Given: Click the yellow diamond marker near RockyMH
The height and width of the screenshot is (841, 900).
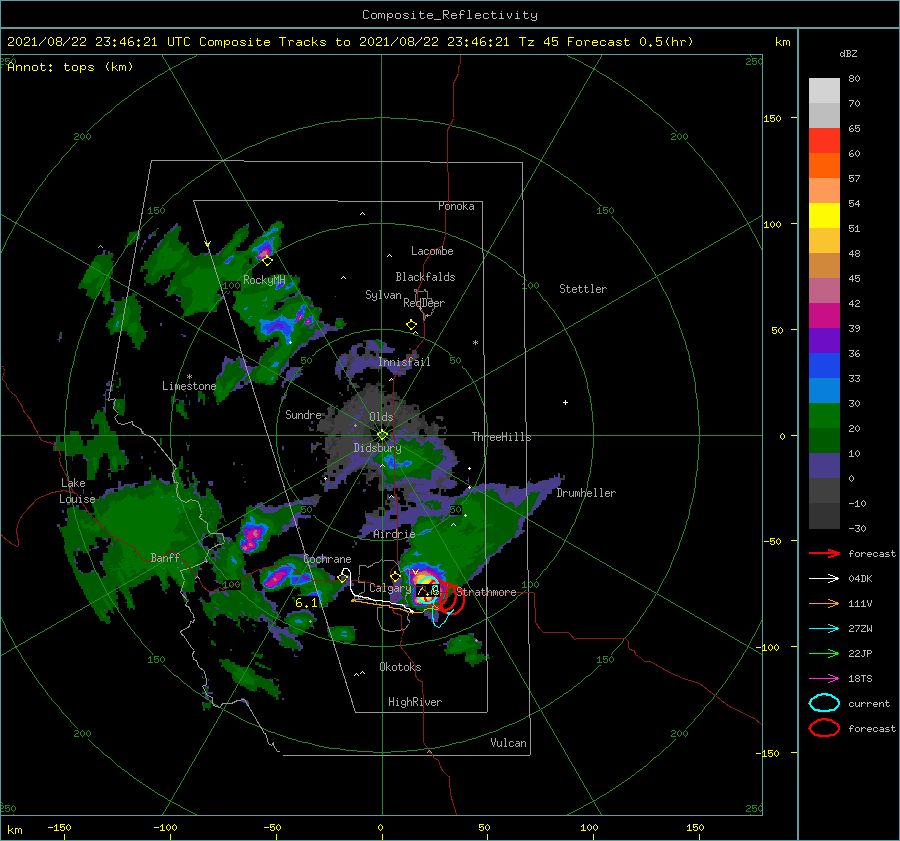Looking at the screenshot, I should [x=267, y=261].
